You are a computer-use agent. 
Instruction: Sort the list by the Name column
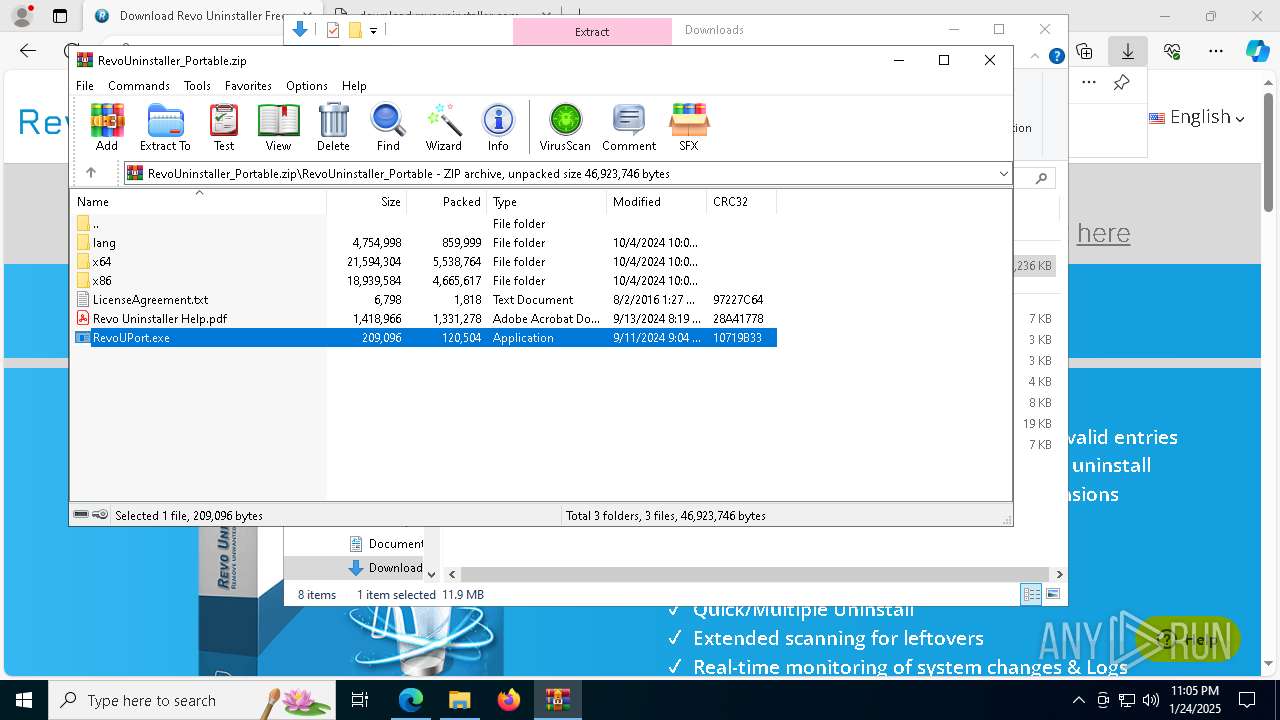point(198,201)
